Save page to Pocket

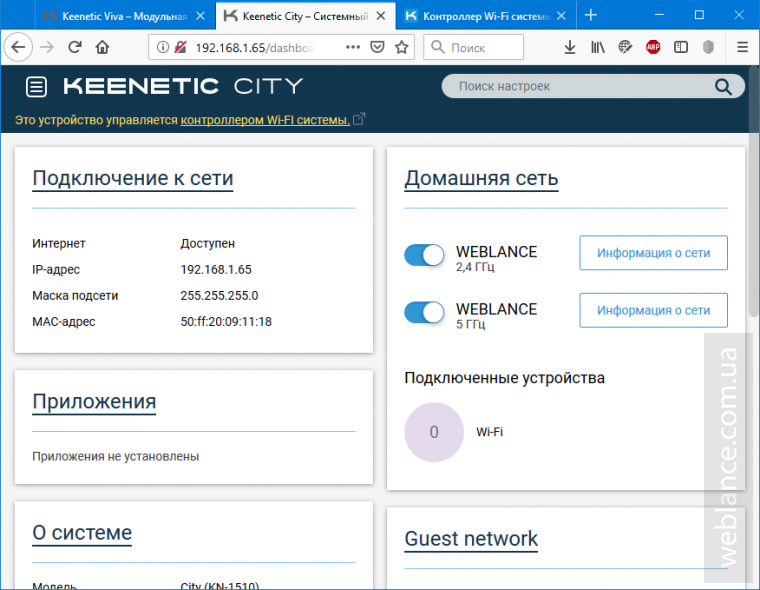[377, 47]
